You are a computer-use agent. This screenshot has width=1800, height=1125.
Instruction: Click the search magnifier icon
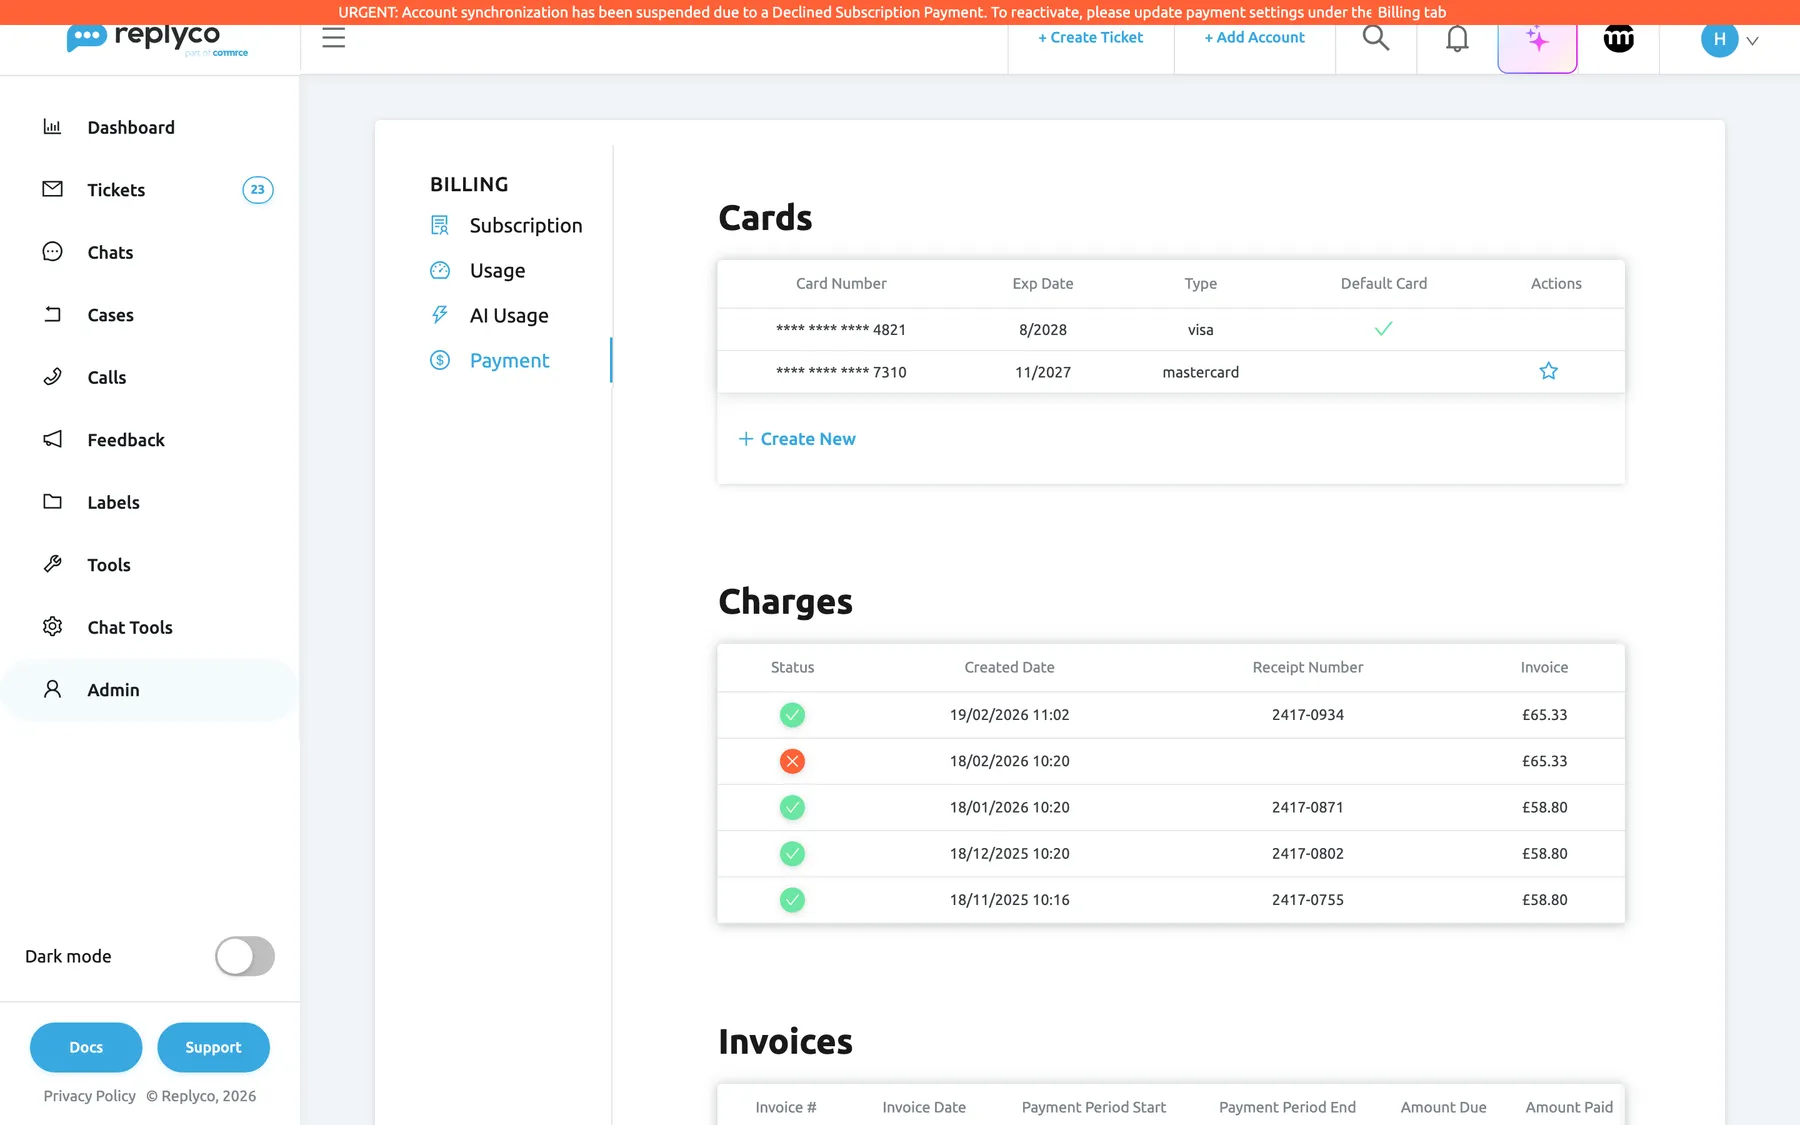click(1376, 38)
